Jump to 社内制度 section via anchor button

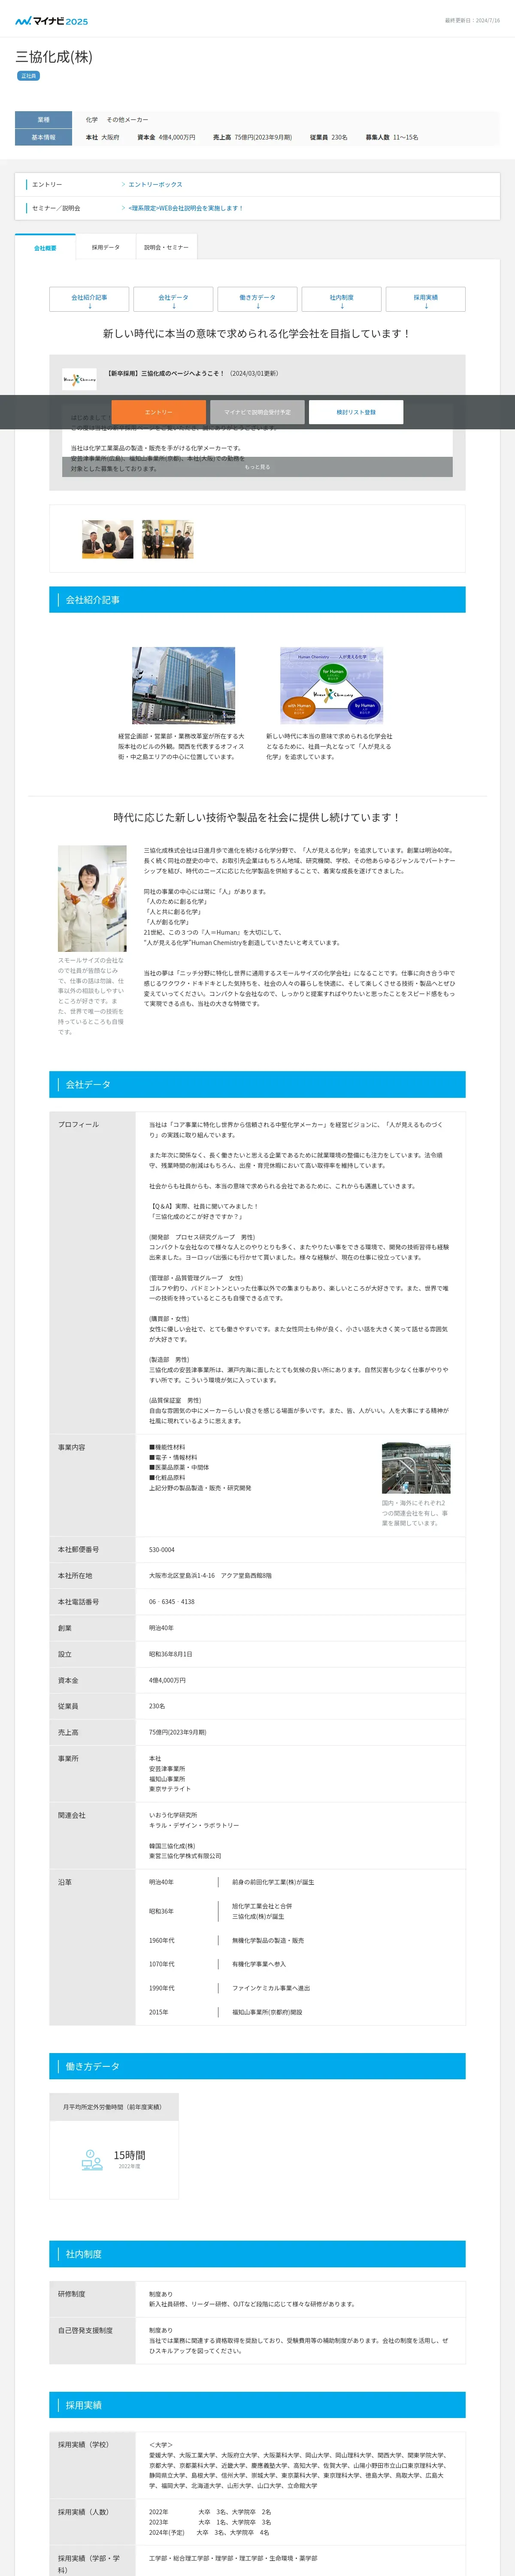point(342,299)
